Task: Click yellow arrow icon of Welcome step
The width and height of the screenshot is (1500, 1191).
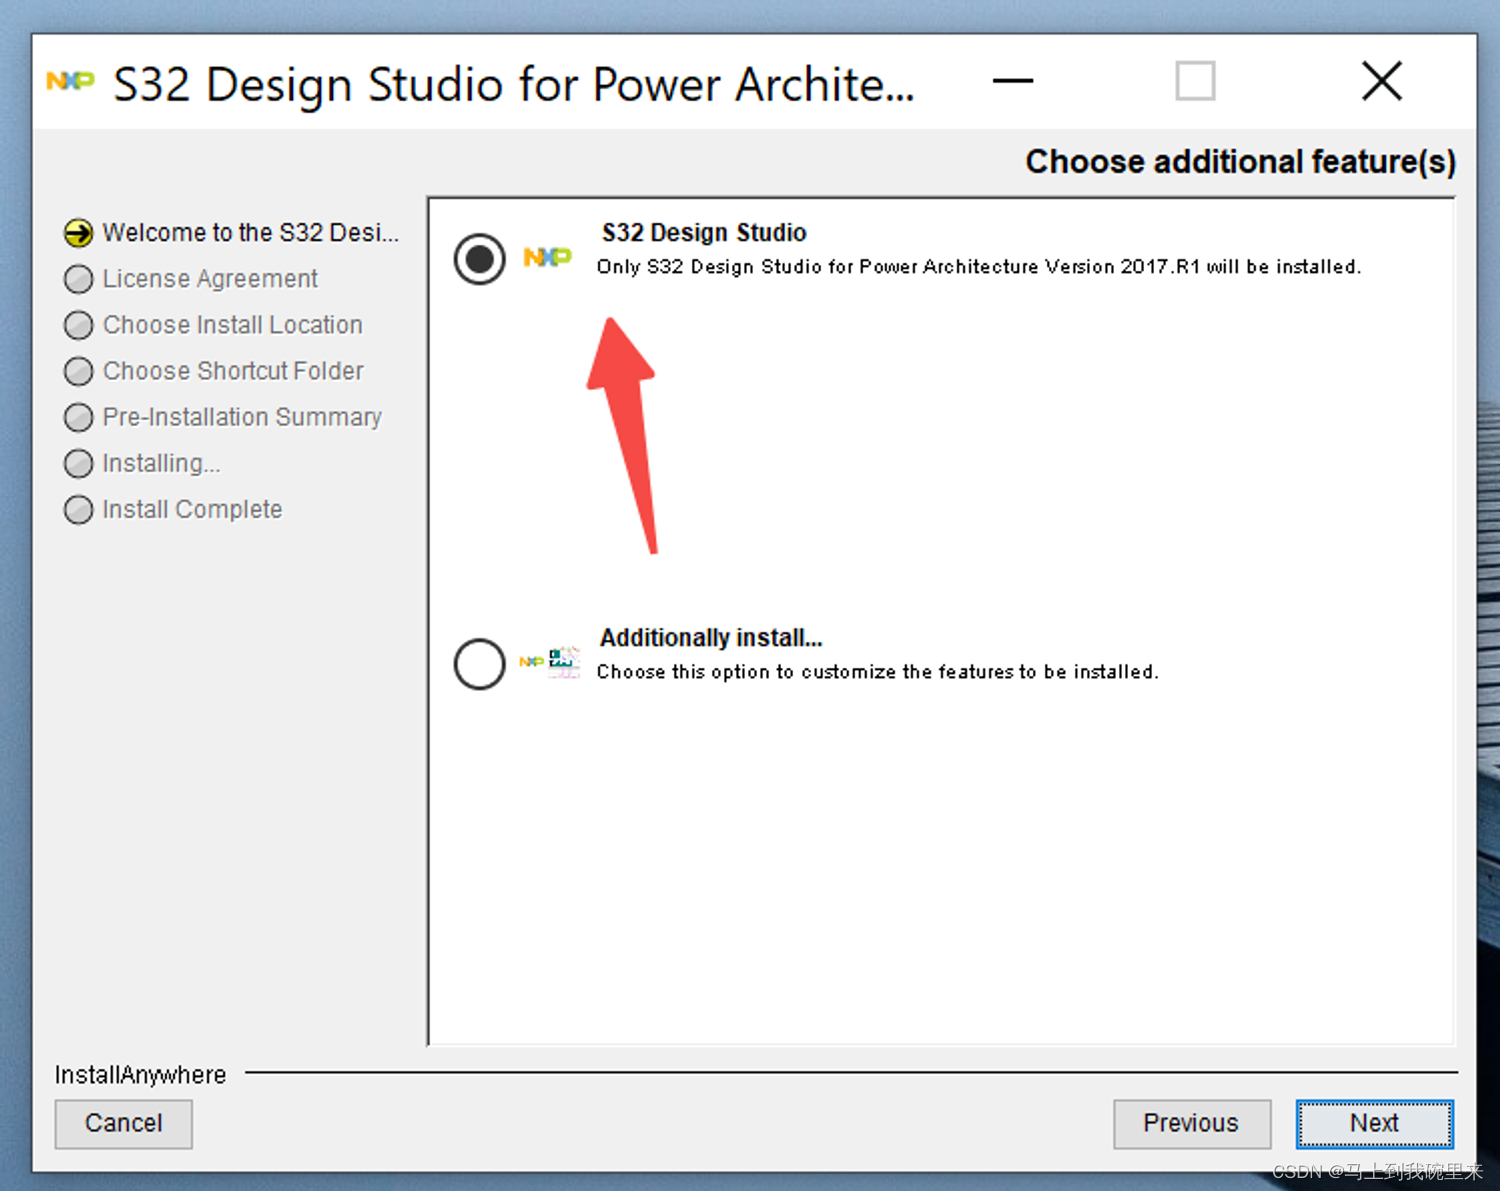Action: [79, 233]
